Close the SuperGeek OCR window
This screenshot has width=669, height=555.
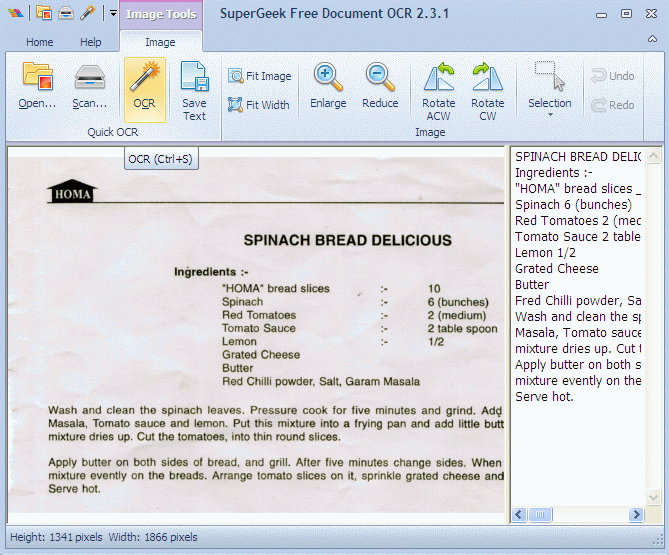click(x=652, y=14)
